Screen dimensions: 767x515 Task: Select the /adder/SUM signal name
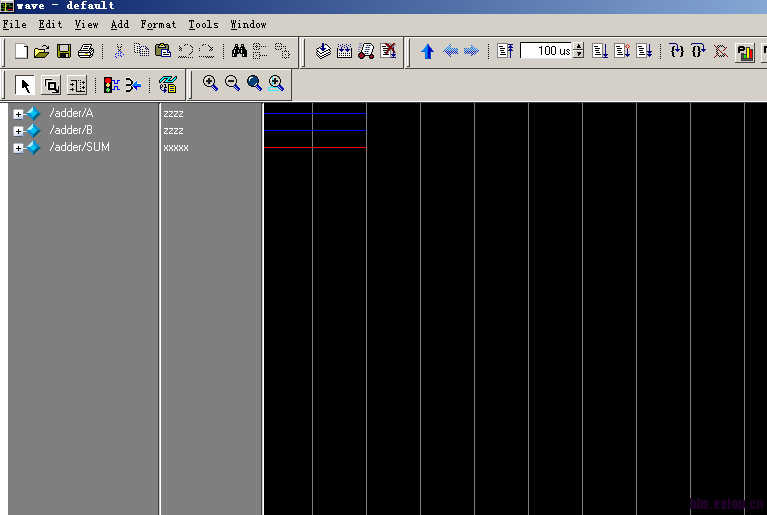click(x=80, y=147)
